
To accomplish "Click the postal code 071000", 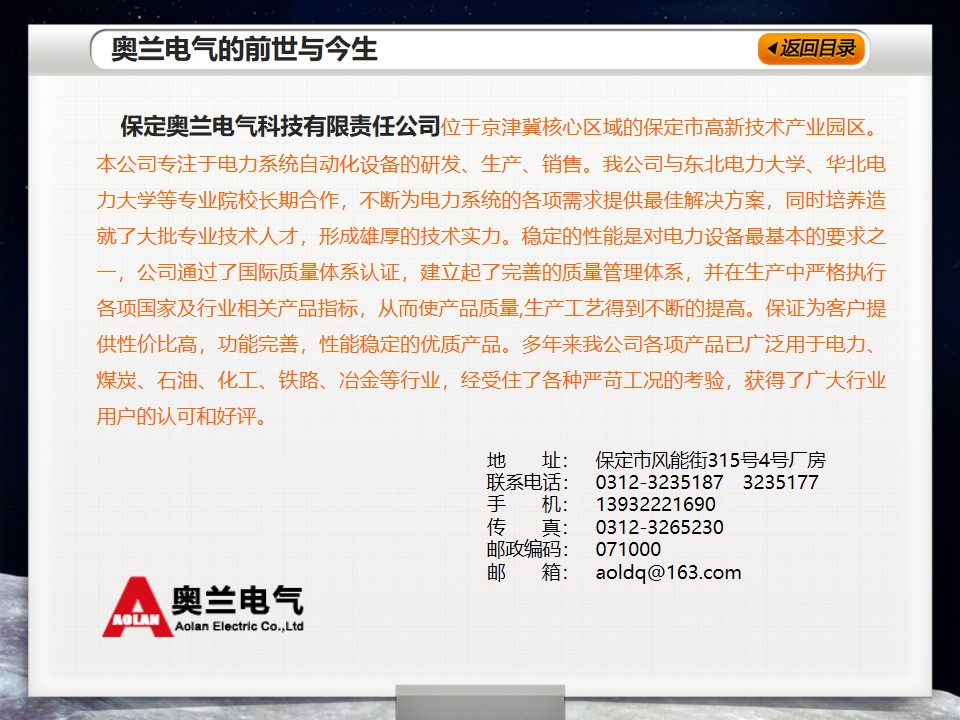I will pos(628,549).
